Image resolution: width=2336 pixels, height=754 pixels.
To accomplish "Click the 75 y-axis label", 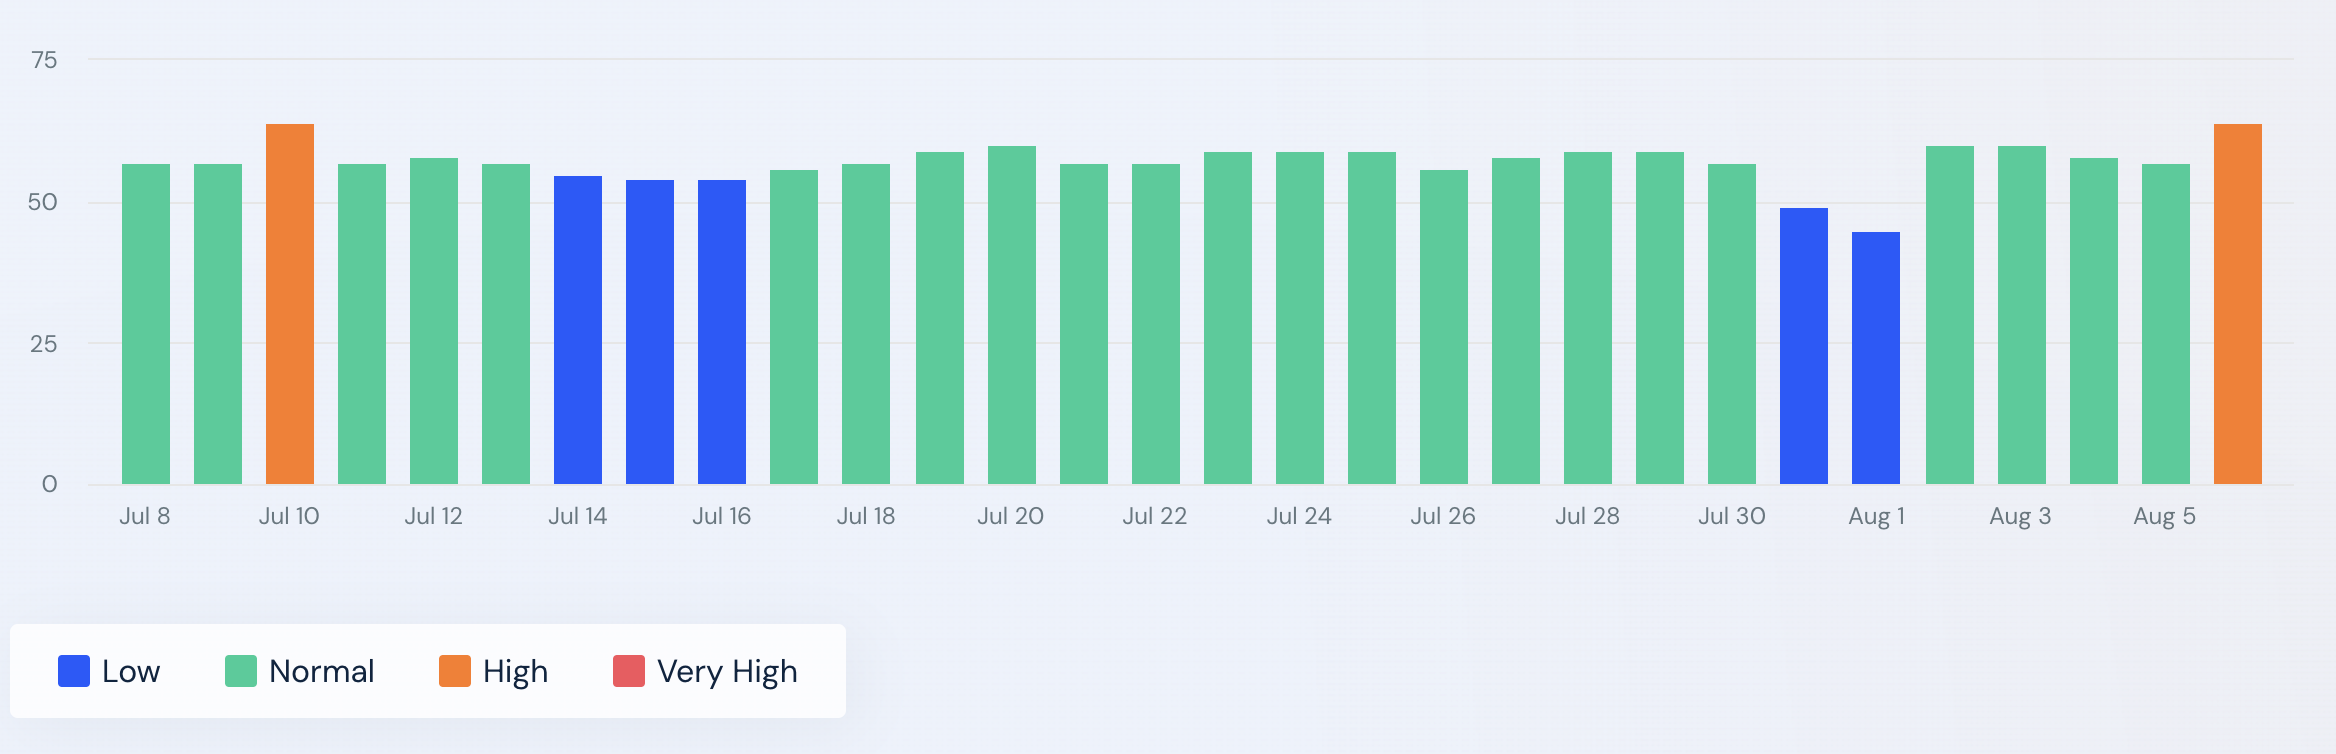I will point(44,60).
